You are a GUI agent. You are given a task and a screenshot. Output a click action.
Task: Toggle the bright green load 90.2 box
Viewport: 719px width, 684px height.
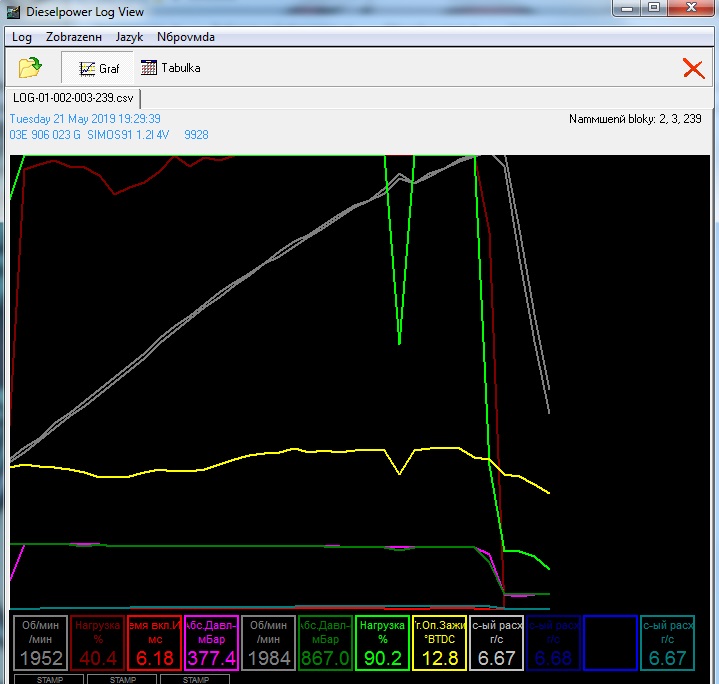click(x=382, y=642)
